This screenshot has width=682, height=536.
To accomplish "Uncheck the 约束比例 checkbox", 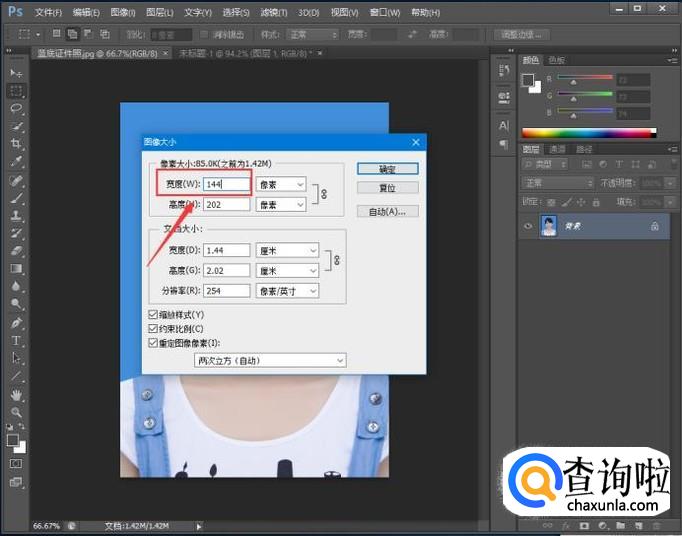I will pyautogui.click(x=152, y=328).
